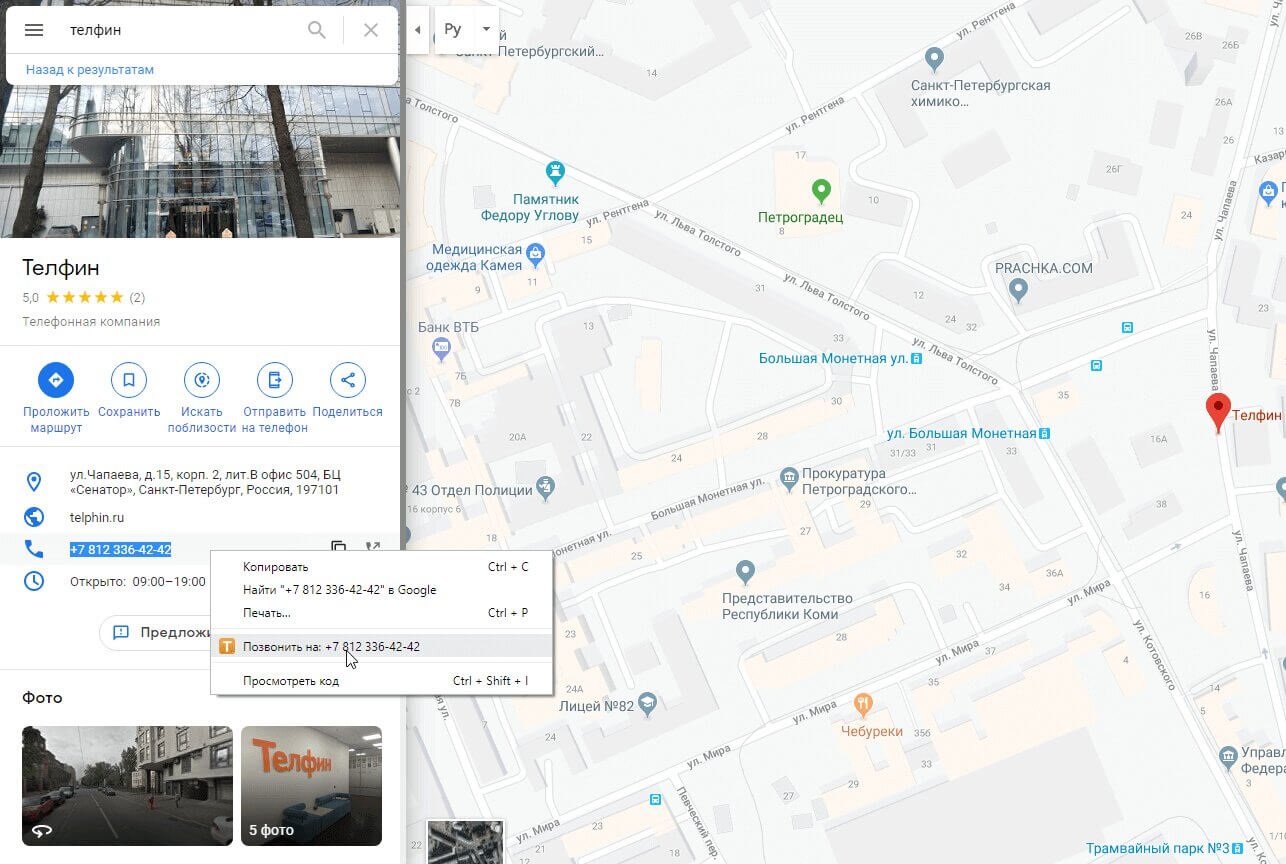This screenshot has width=1286, height=864.
Task: Open the building street photo header
Action: (200, 161)
